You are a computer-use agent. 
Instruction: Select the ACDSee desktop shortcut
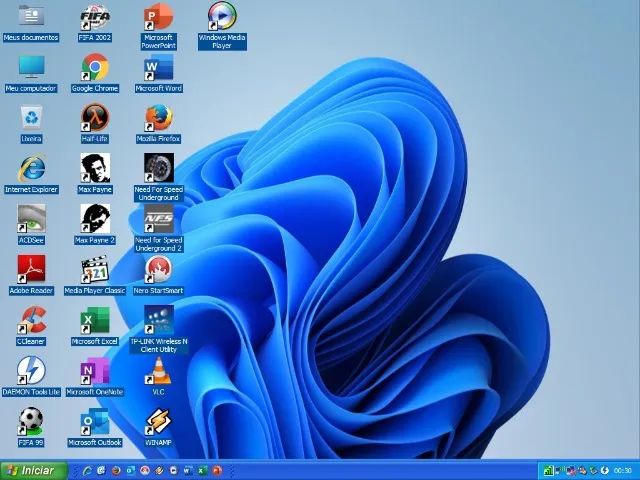tap(31, 225)
